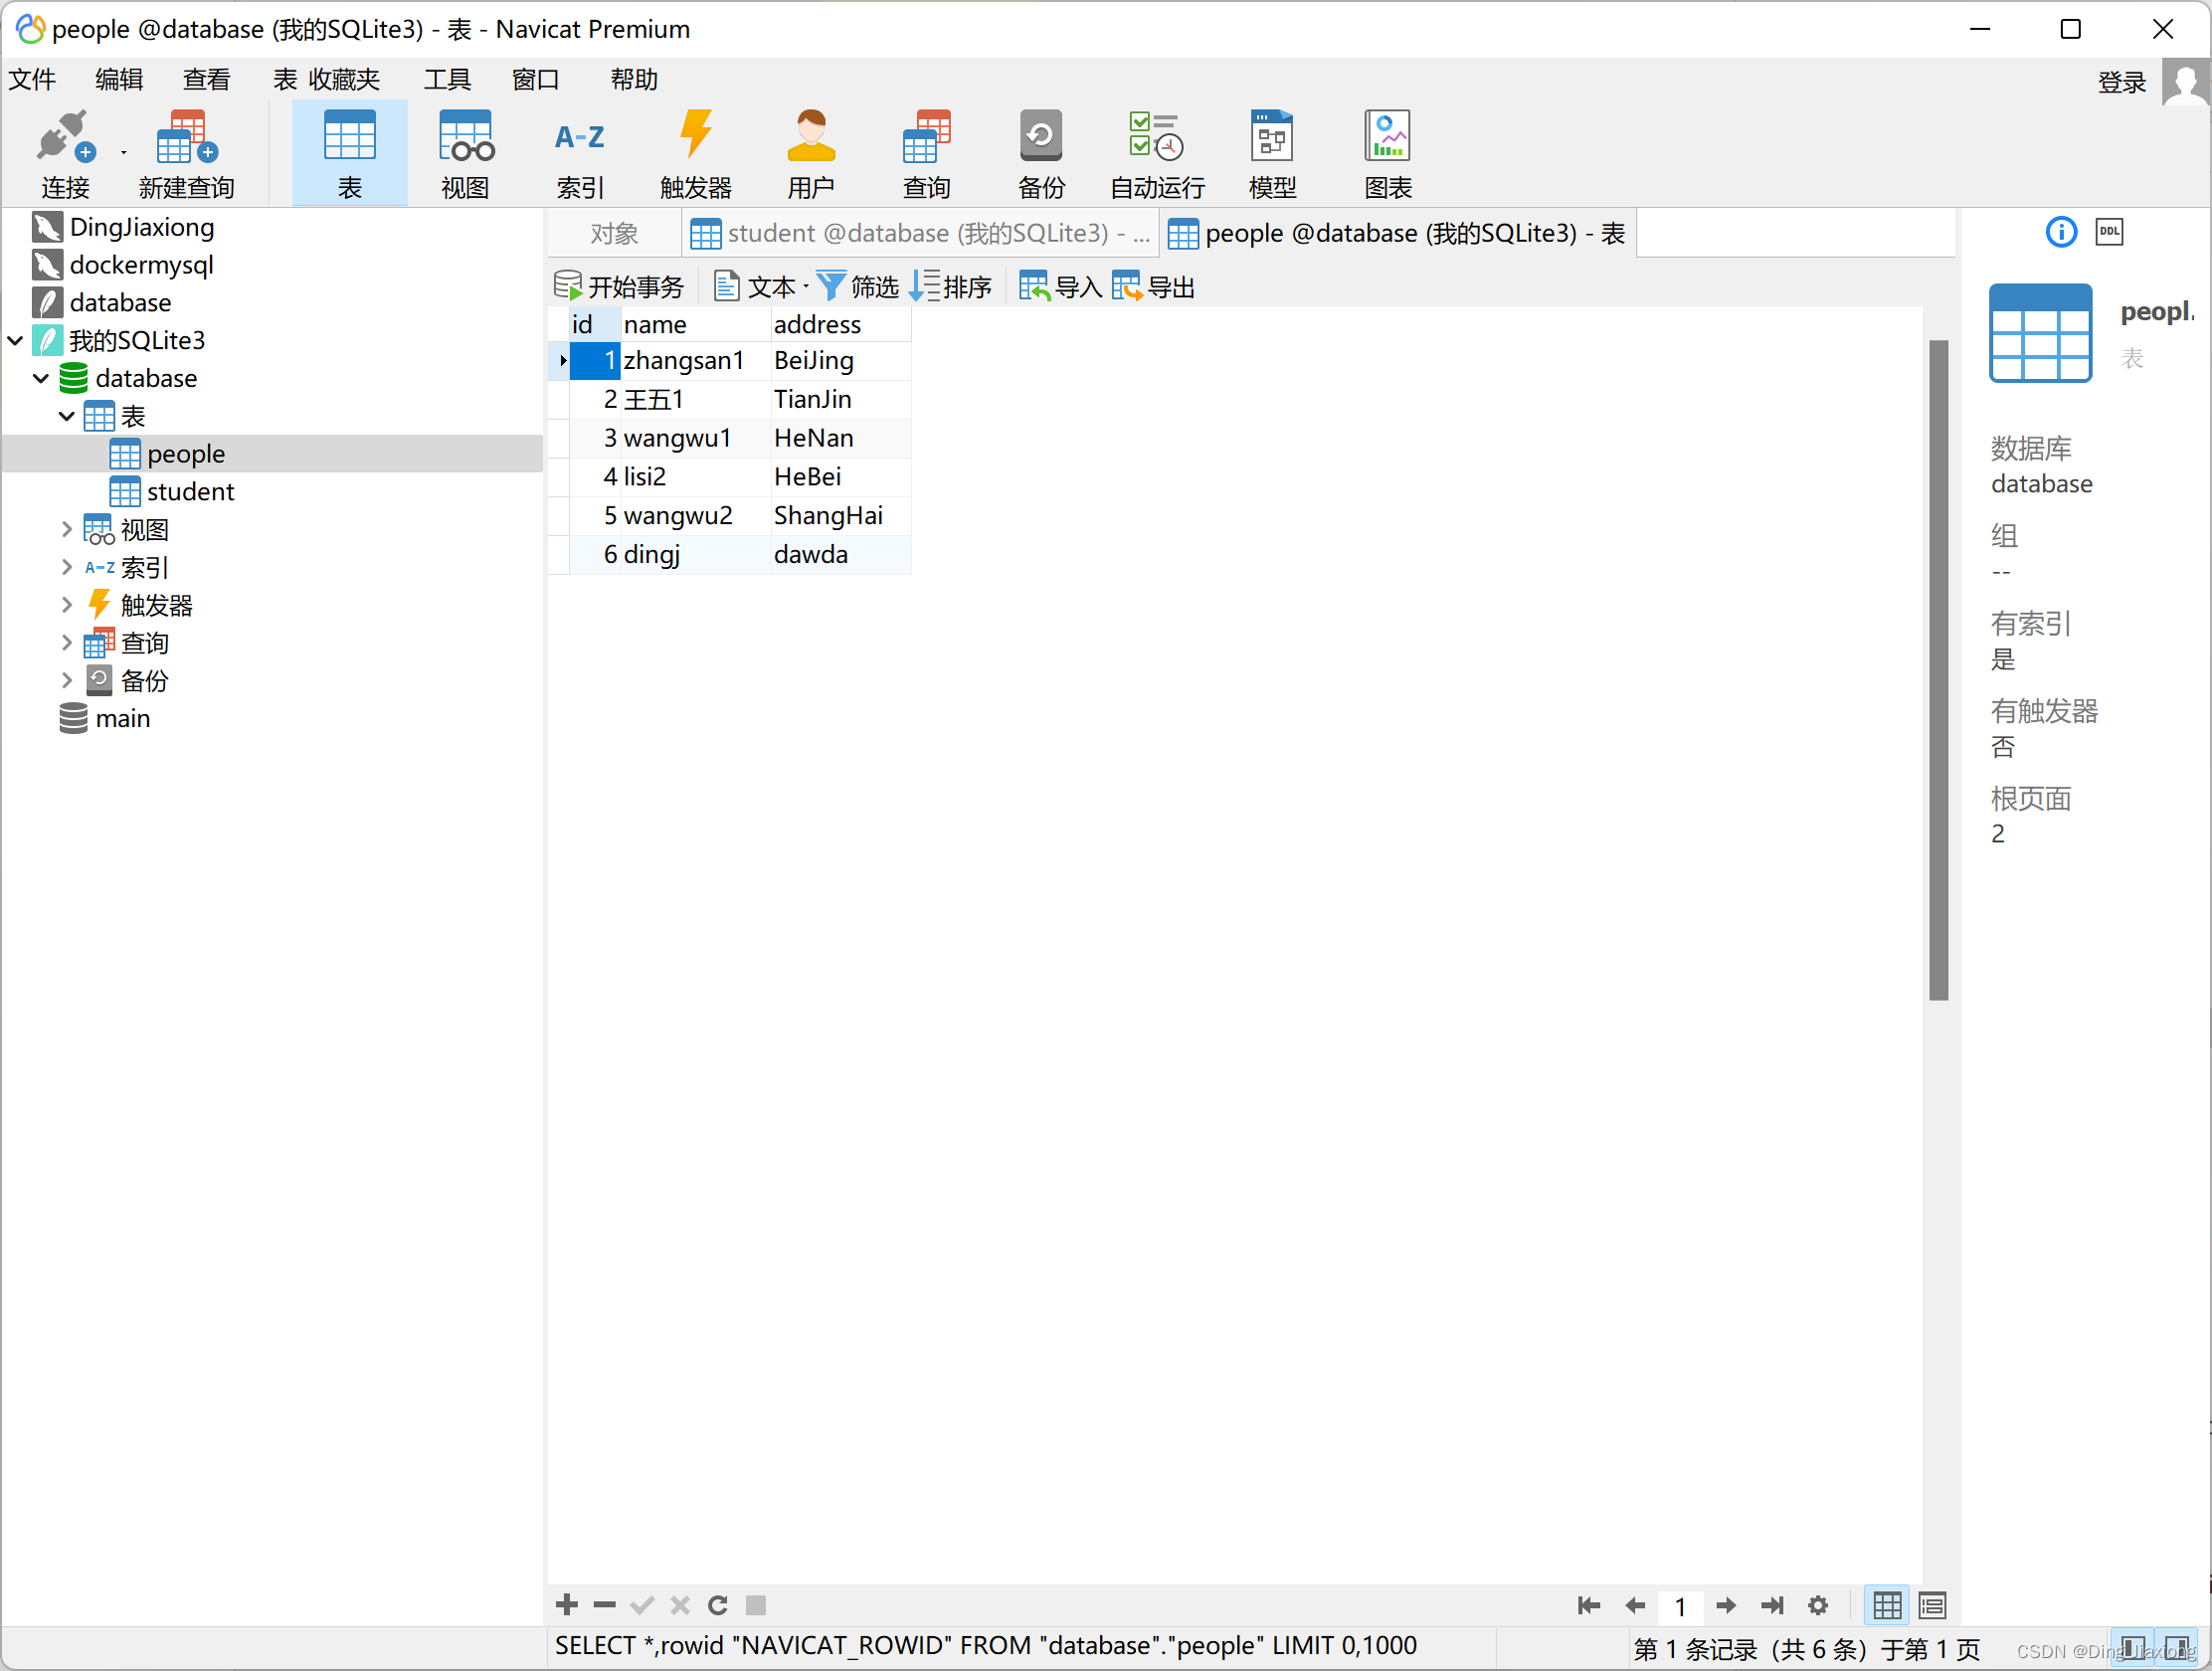Click the Begin Transaction (开始事务) button
The height and width of the screenshot is (1671, 2212).
pos(618,287)
